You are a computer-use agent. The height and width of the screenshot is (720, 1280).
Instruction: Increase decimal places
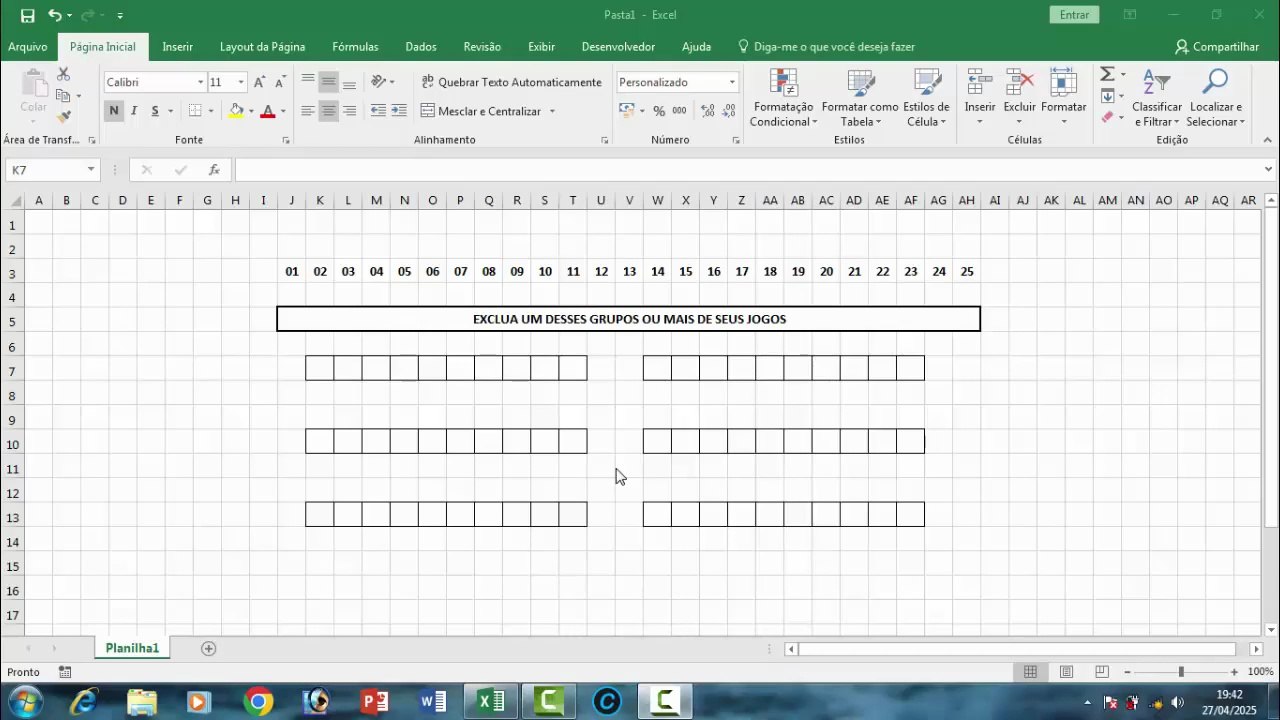[708, 111]
